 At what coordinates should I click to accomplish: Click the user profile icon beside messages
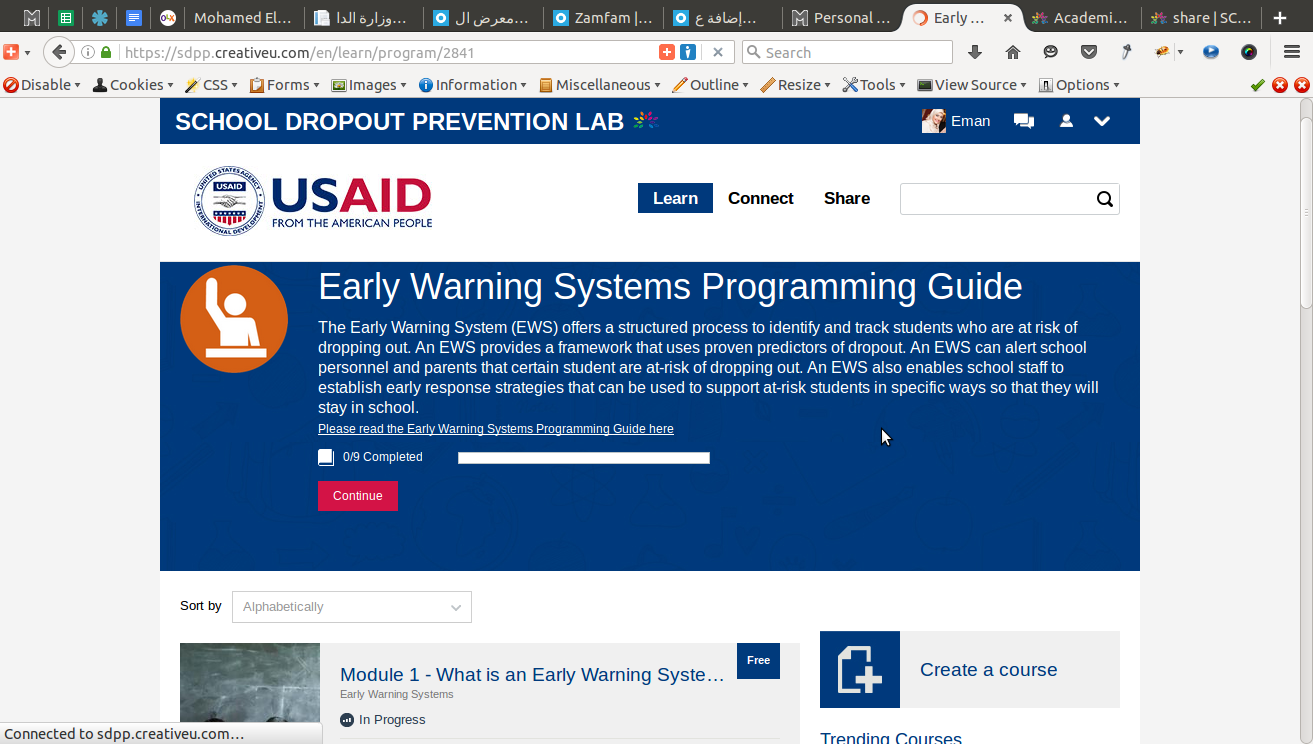pos(1066,121)
